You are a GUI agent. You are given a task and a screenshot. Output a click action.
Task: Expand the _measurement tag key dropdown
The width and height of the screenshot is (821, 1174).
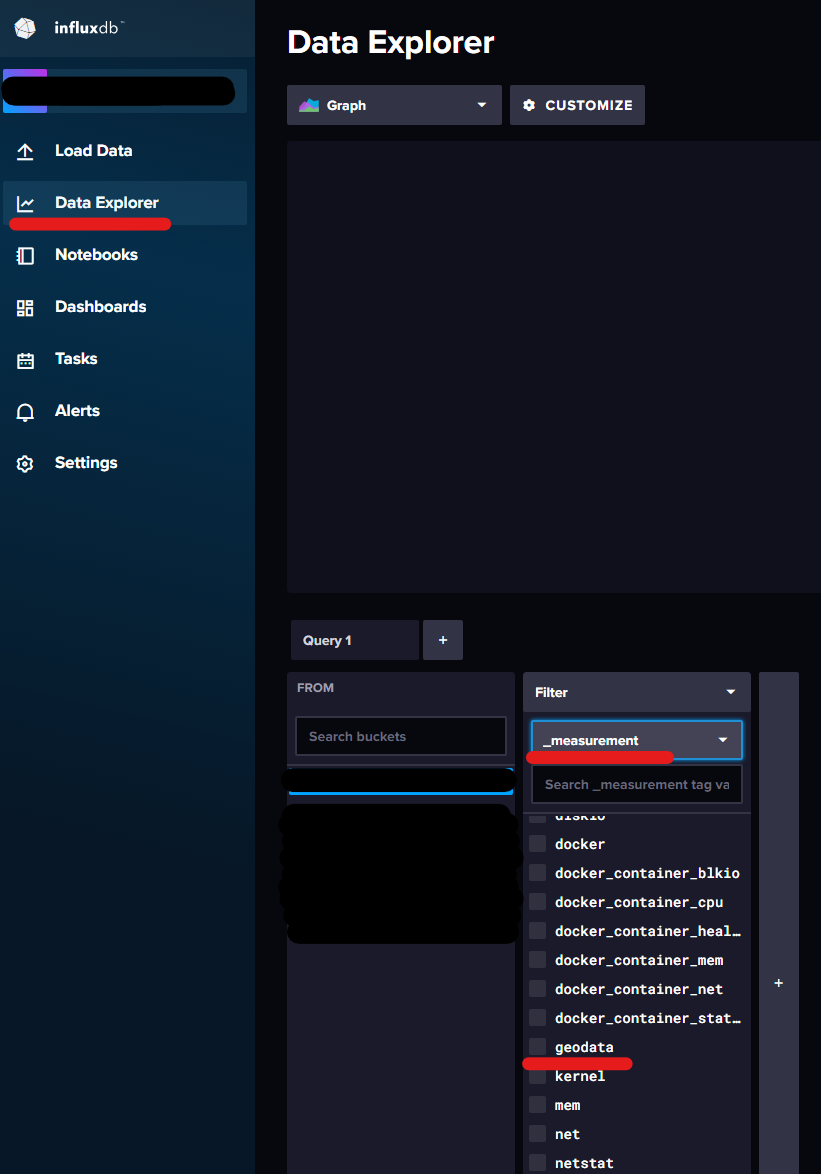click(x=637, y=740)
